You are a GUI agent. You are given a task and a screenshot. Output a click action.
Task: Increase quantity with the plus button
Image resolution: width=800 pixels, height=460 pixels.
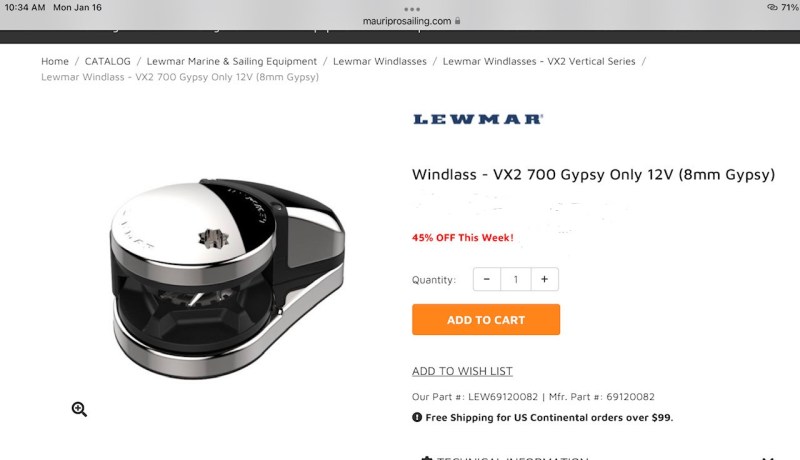544,279
